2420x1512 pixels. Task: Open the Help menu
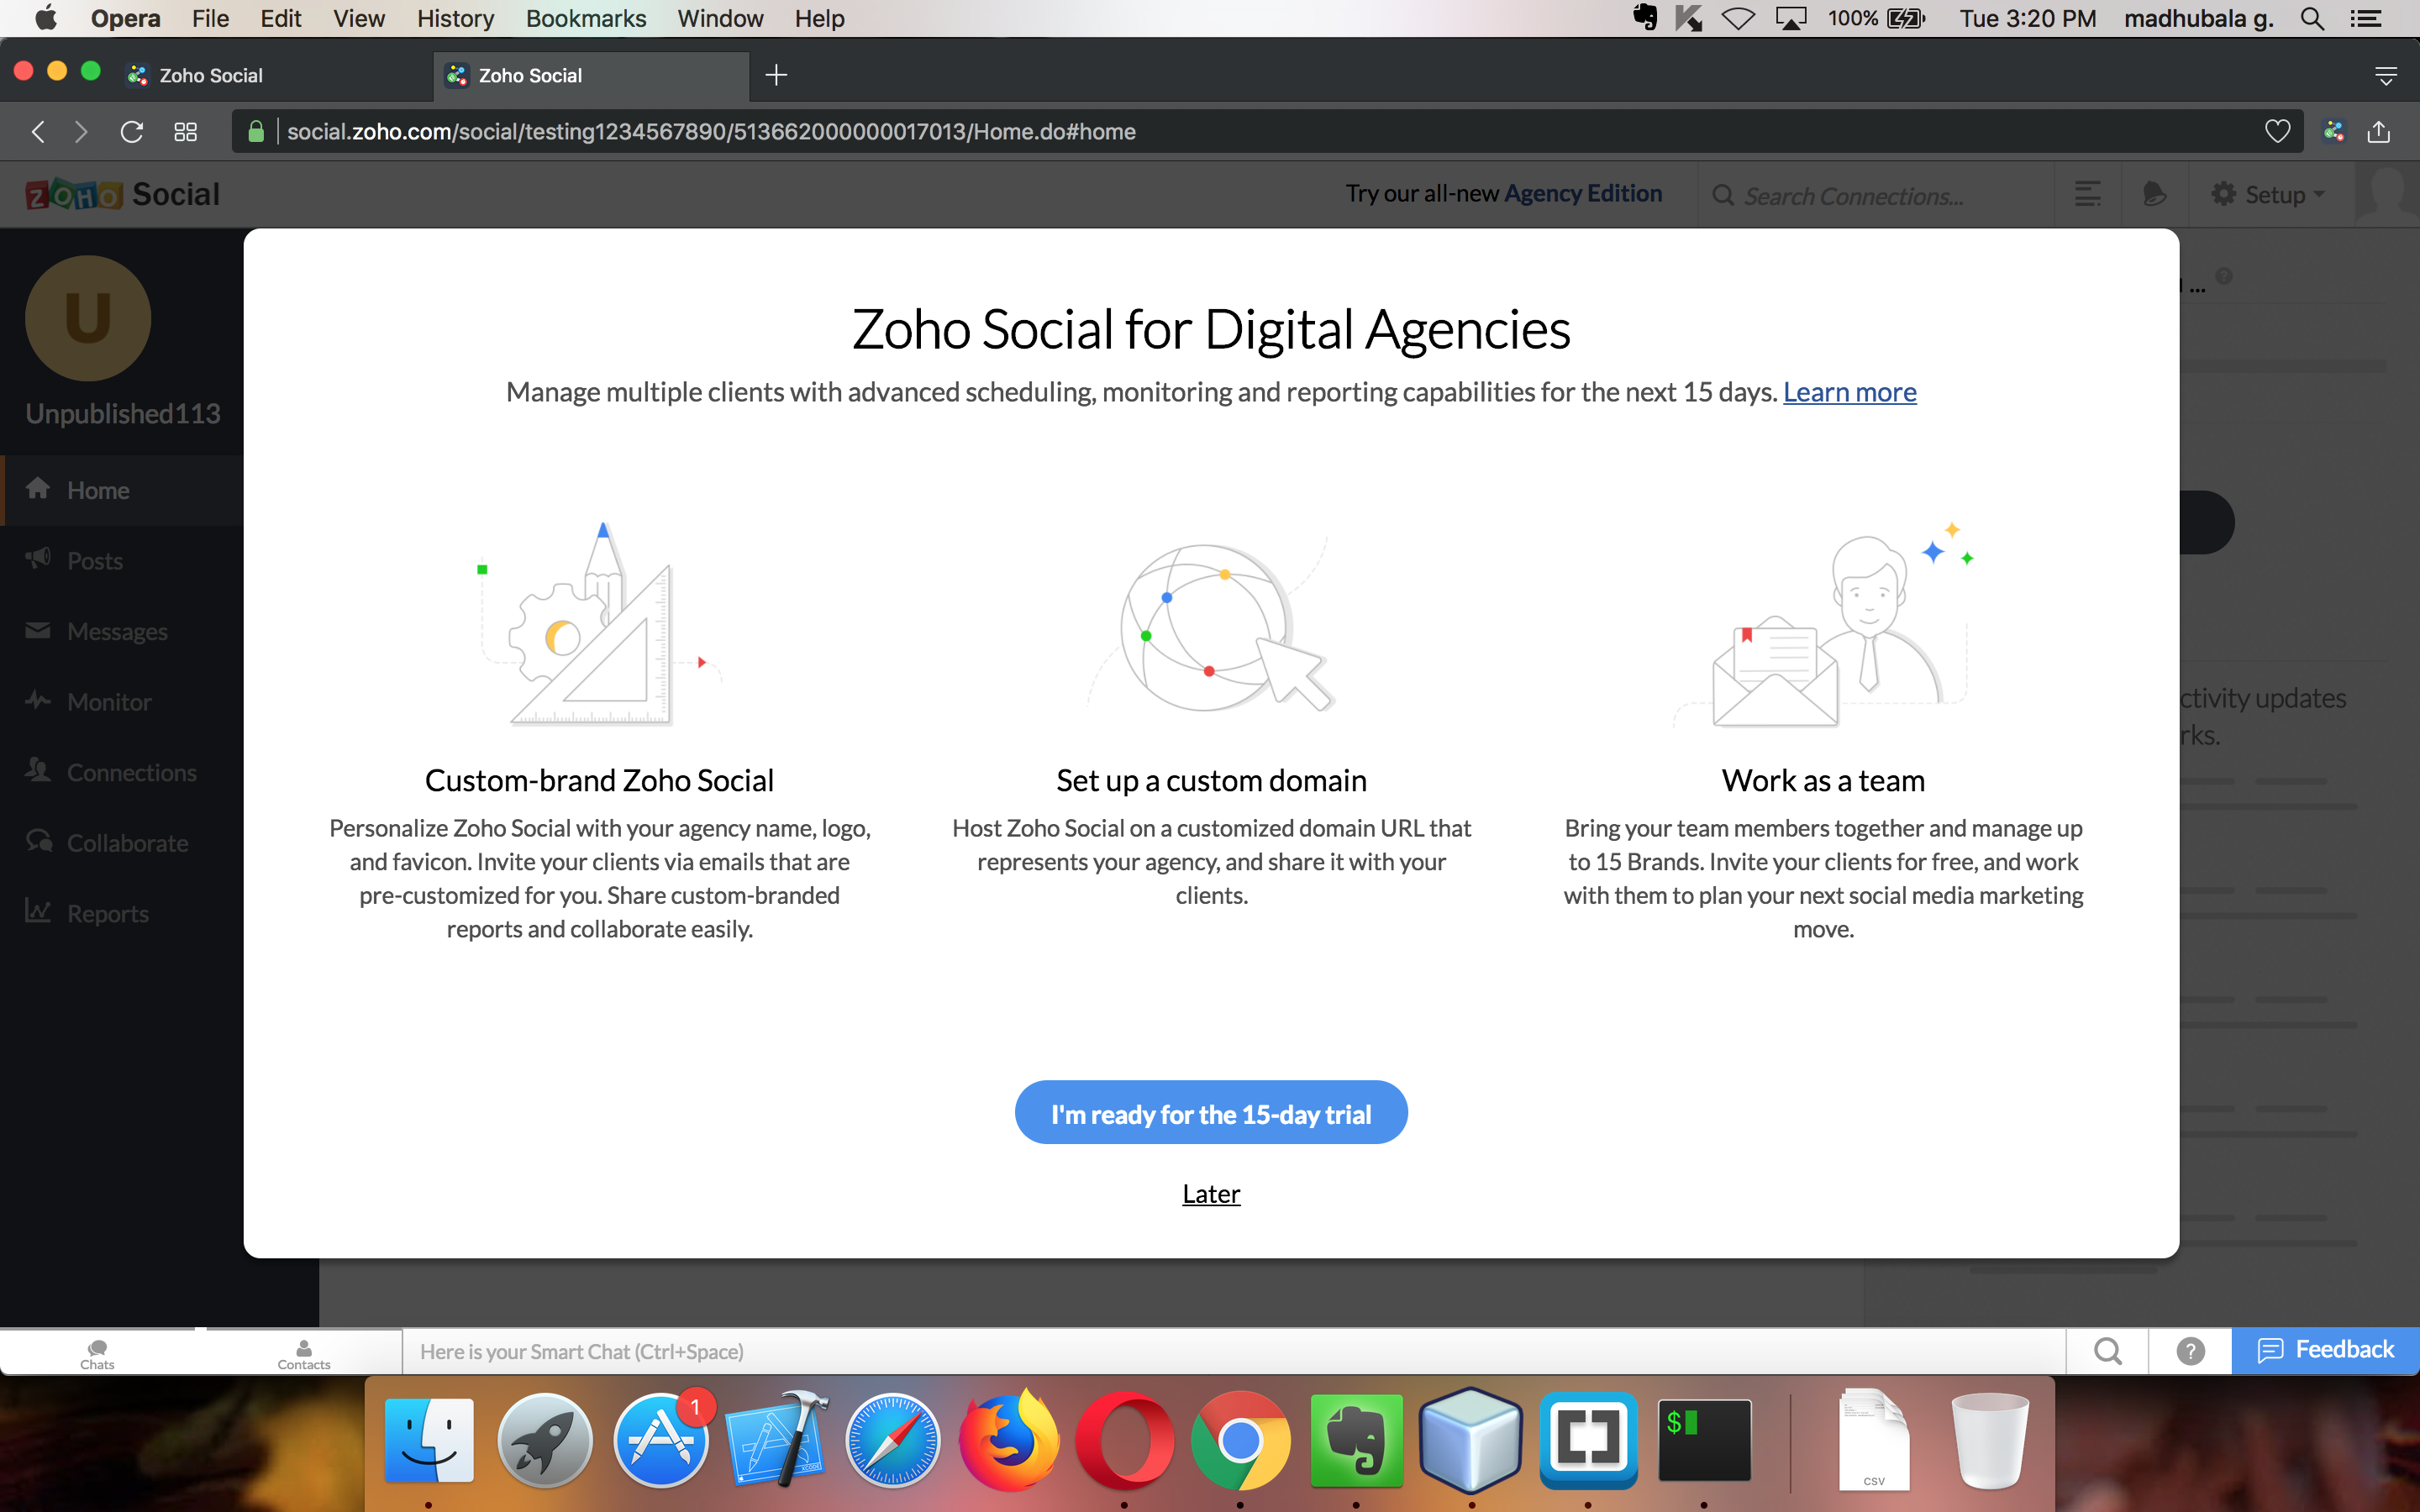coord(820,18)
